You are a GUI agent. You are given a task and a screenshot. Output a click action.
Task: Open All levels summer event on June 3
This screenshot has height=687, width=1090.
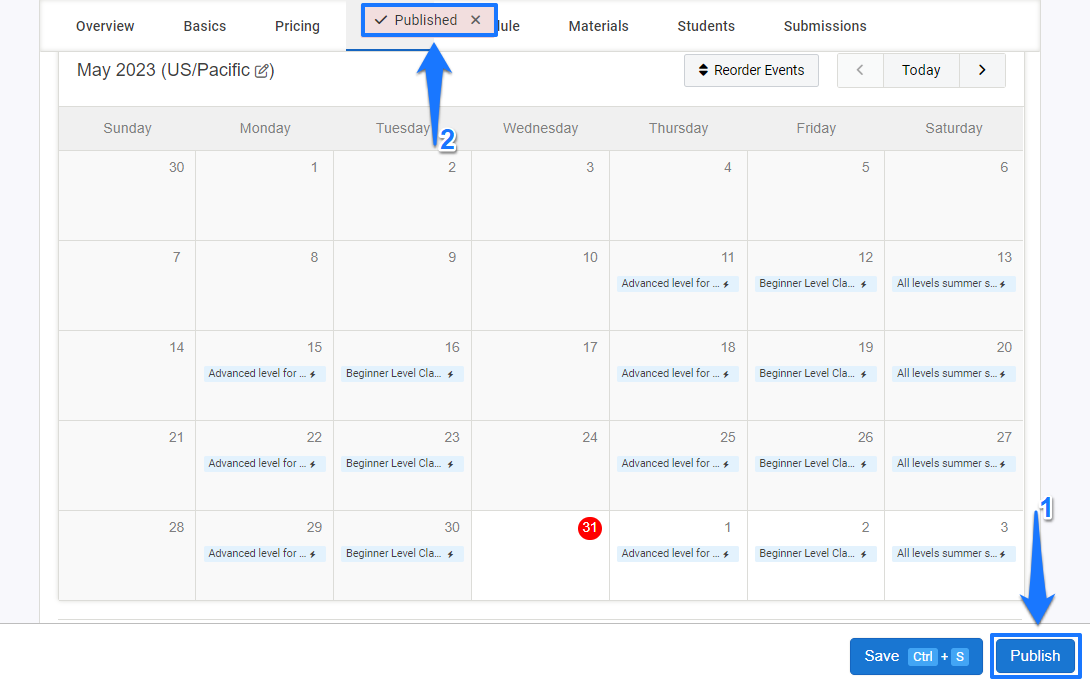[953, 553]
